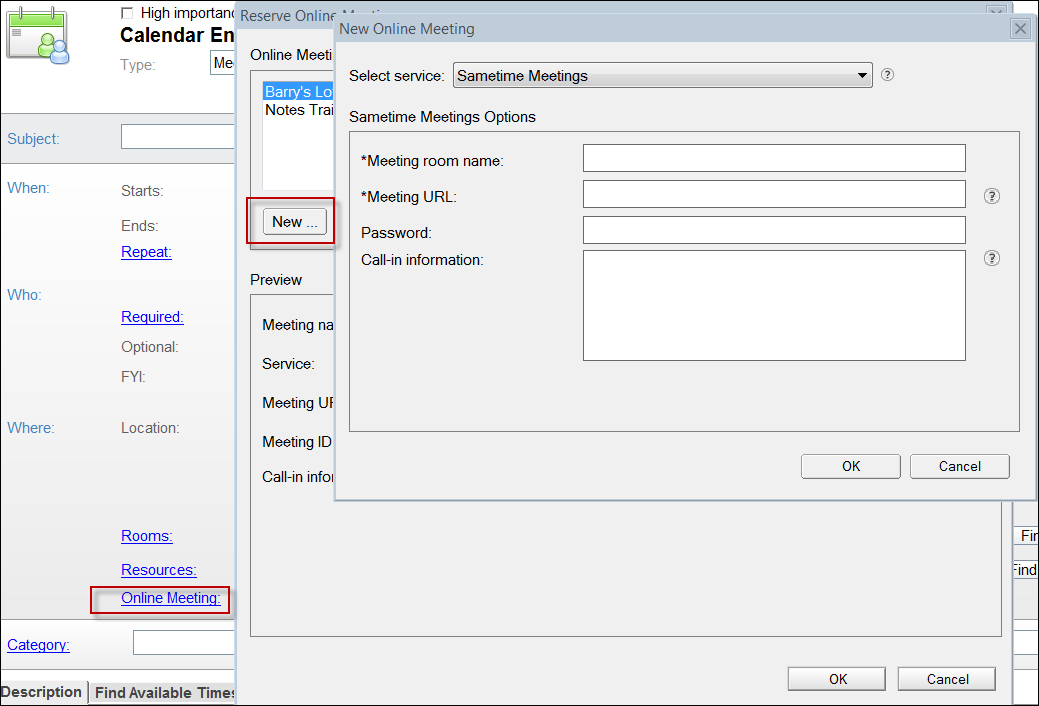Click the help icon beside Select service
Viewport: 1039px width, 706px height.
coord(887,75)
